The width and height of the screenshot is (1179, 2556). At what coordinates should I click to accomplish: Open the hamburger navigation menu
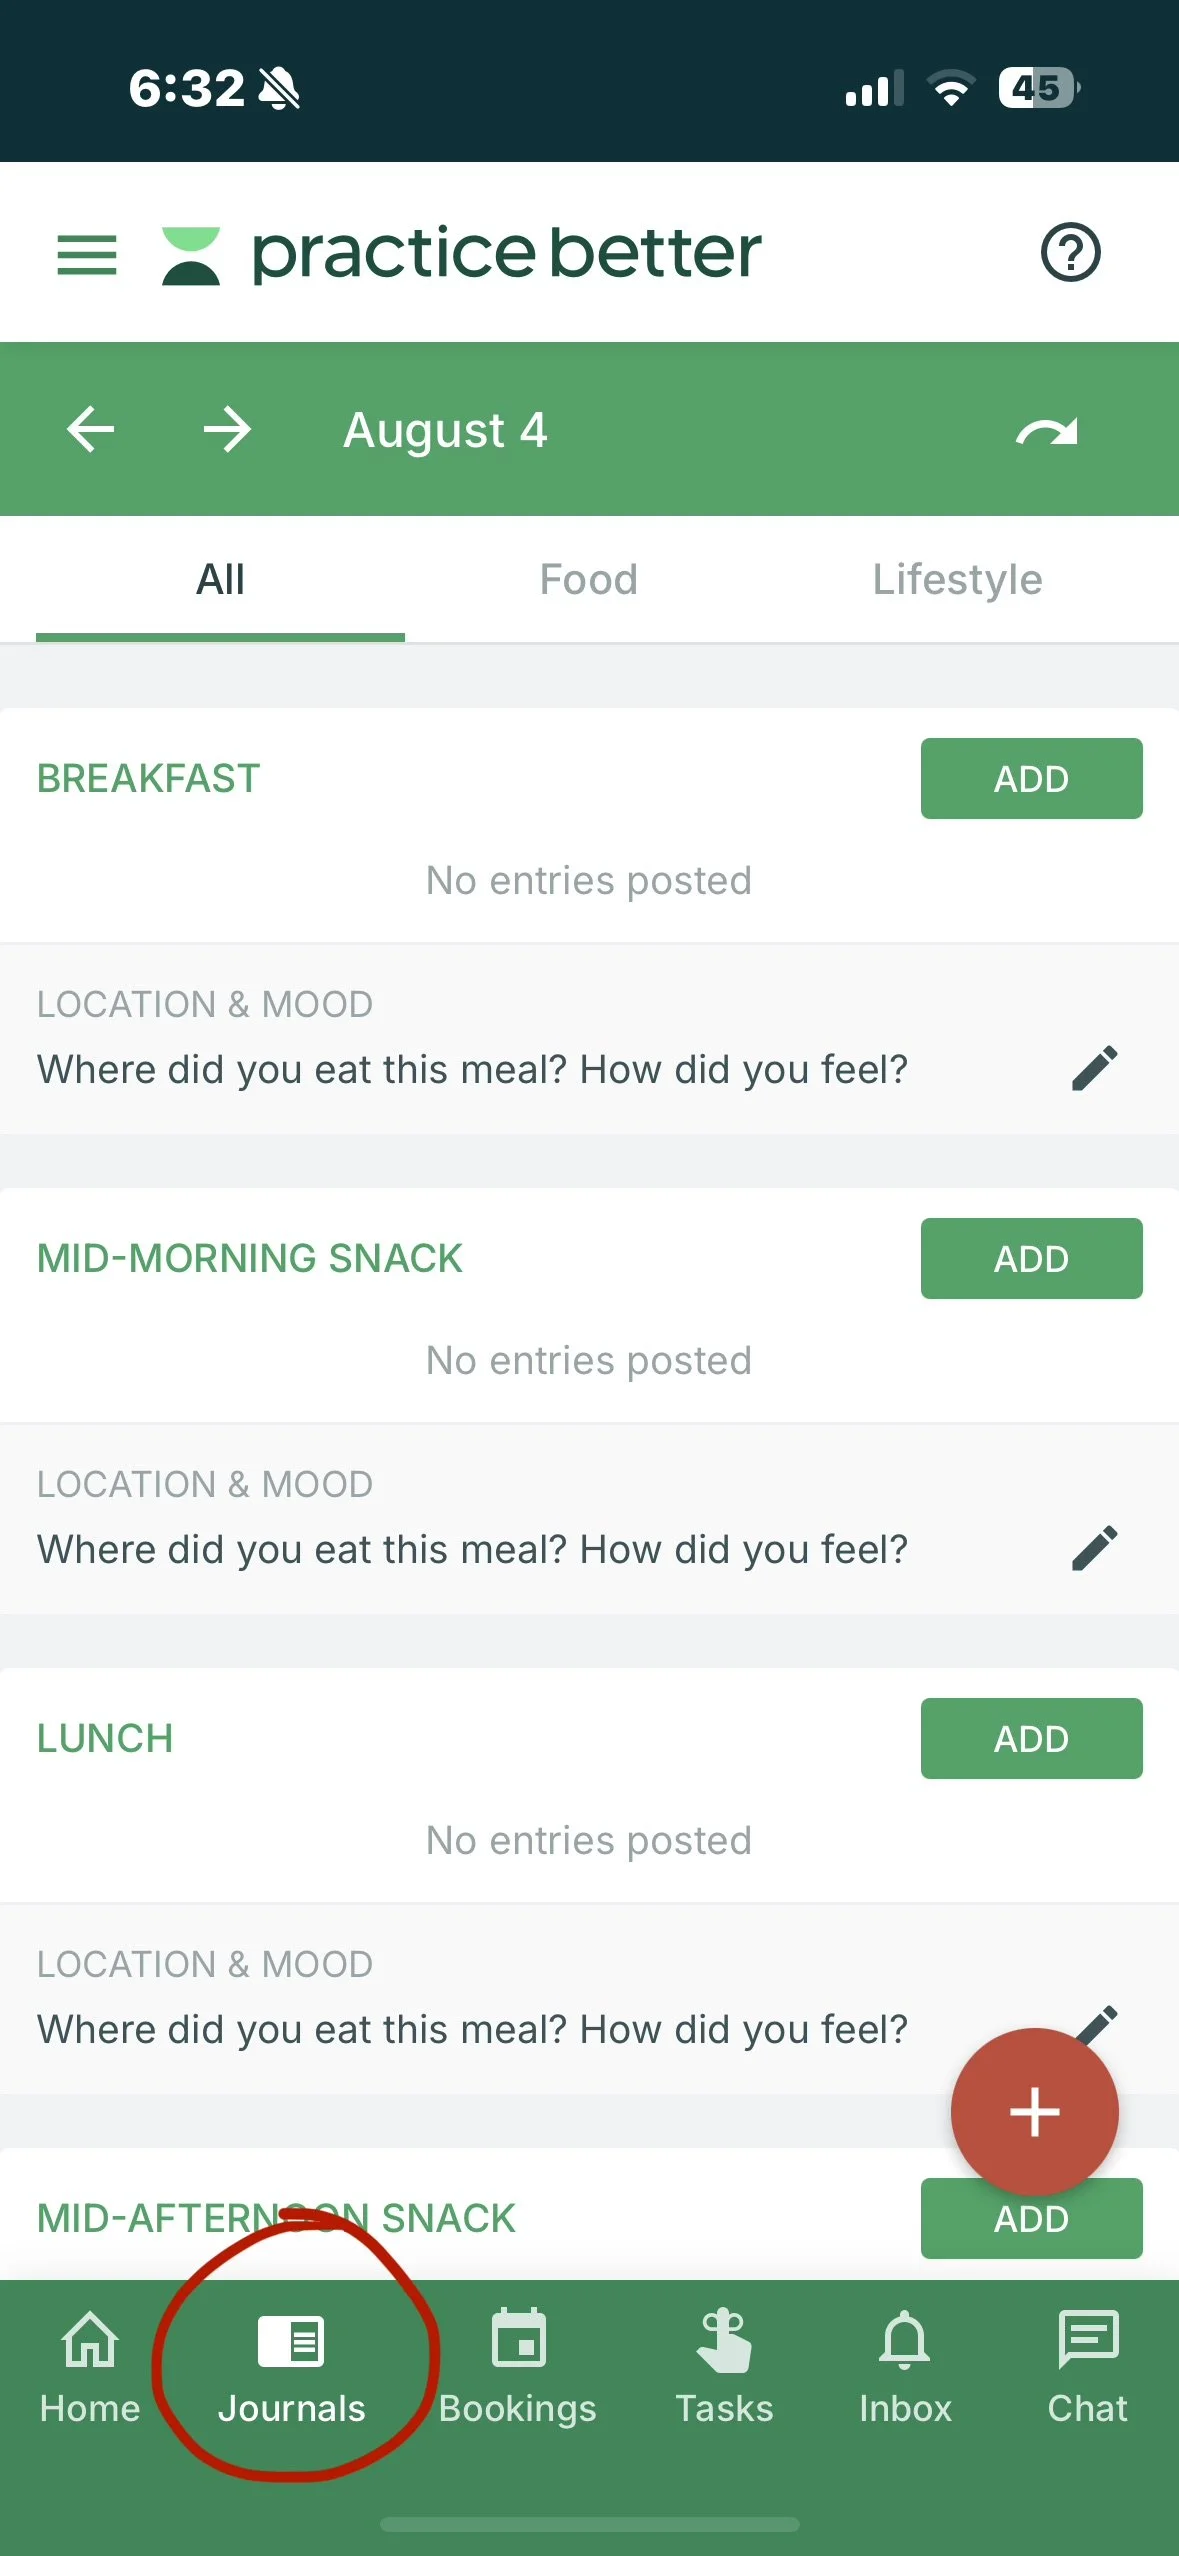click(x=87, y=254)
